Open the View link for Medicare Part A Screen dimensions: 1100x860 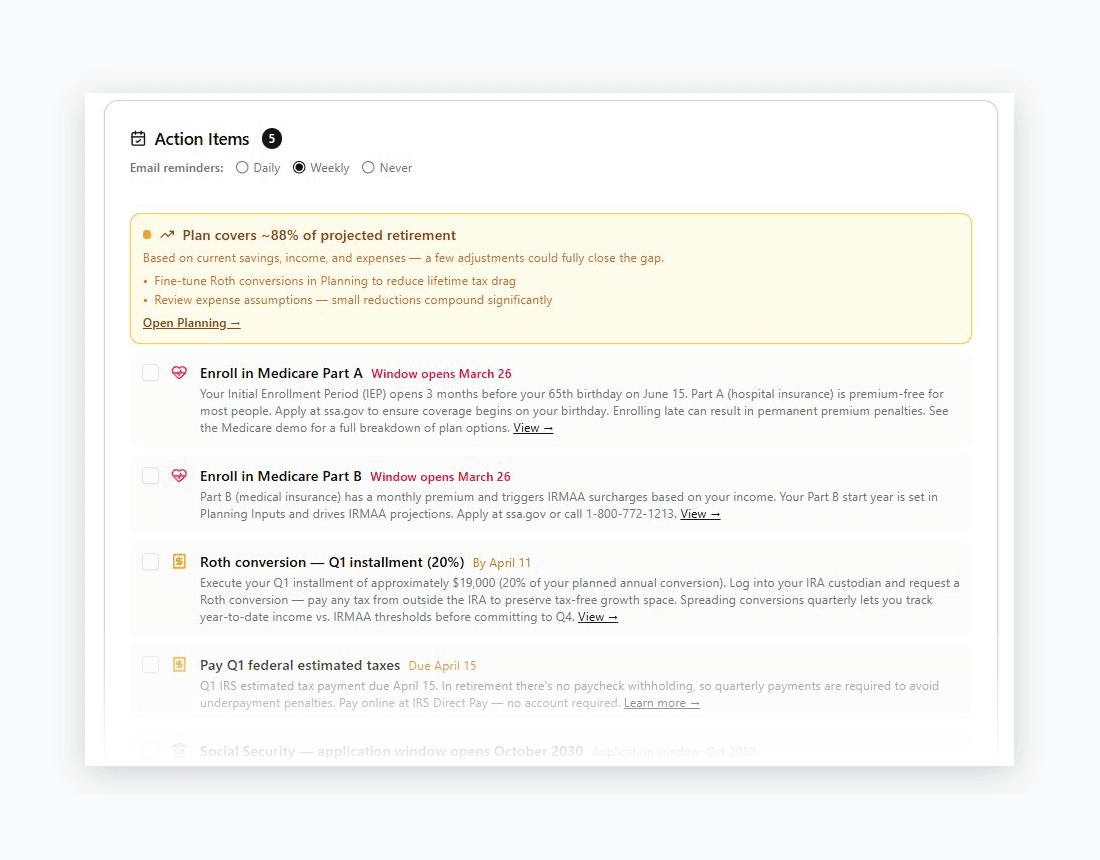532,427
